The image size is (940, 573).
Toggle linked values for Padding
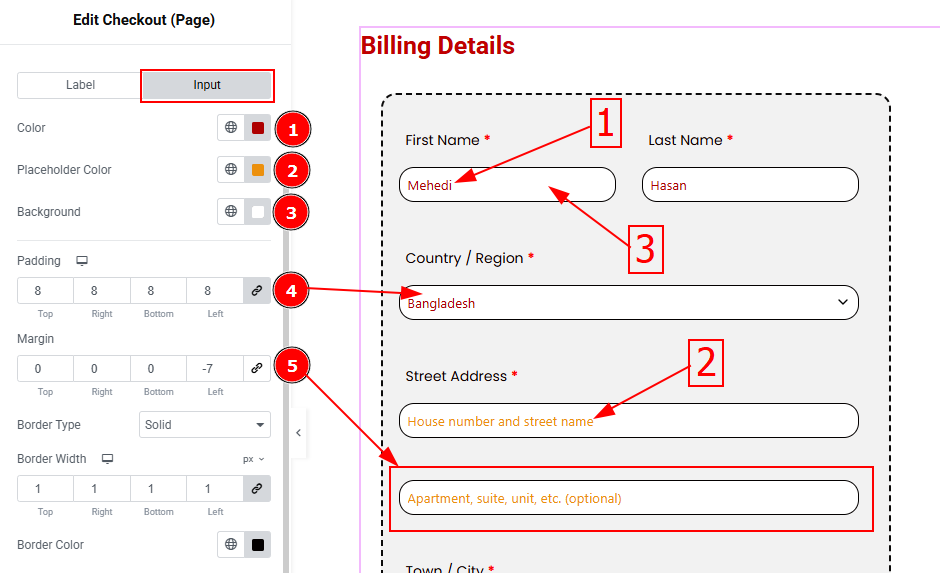pos(257,291)
